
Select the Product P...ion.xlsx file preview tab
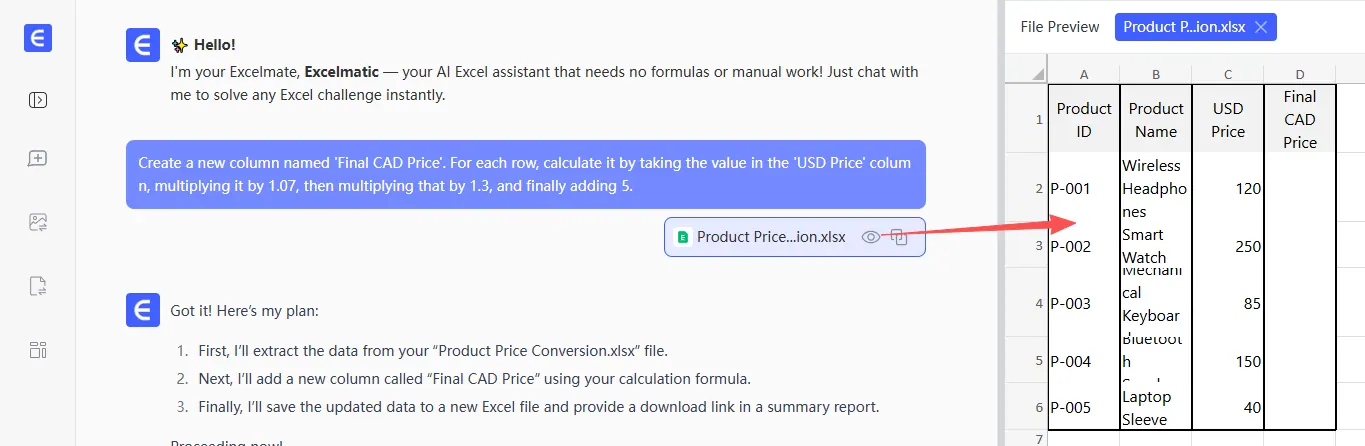point(1184,27)
